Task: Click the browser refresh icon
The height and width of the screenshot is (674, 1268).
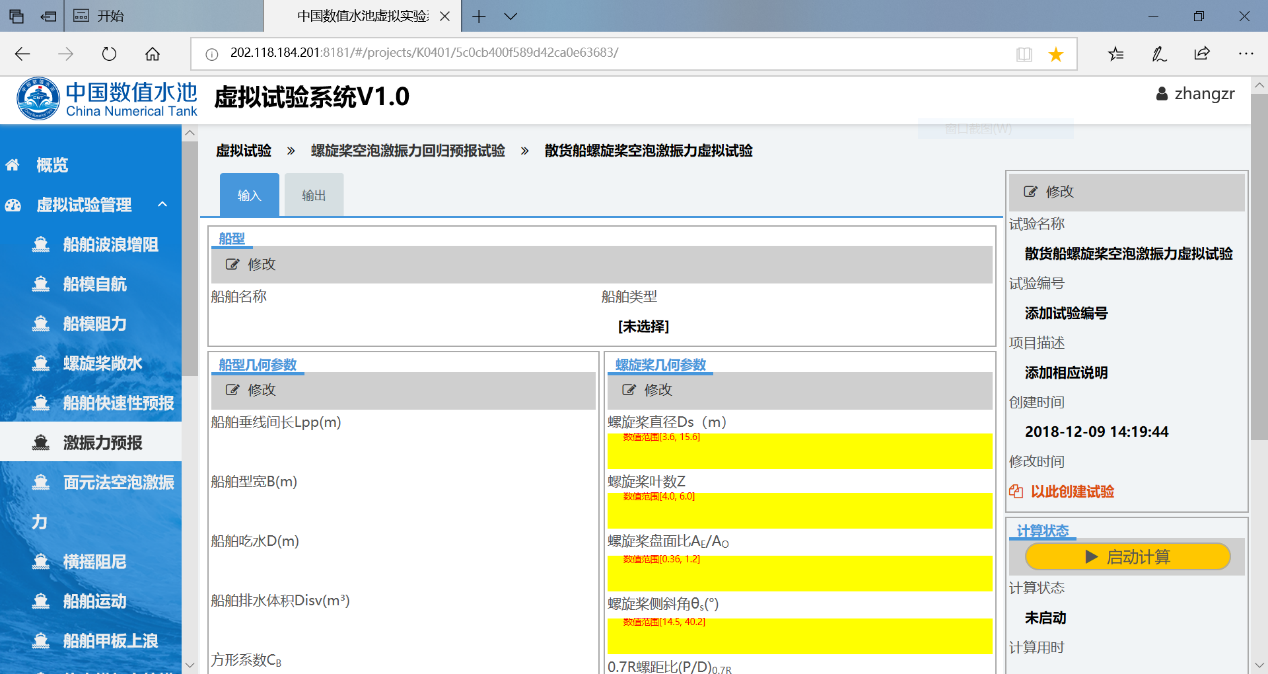Action: (x=109, y=54)
